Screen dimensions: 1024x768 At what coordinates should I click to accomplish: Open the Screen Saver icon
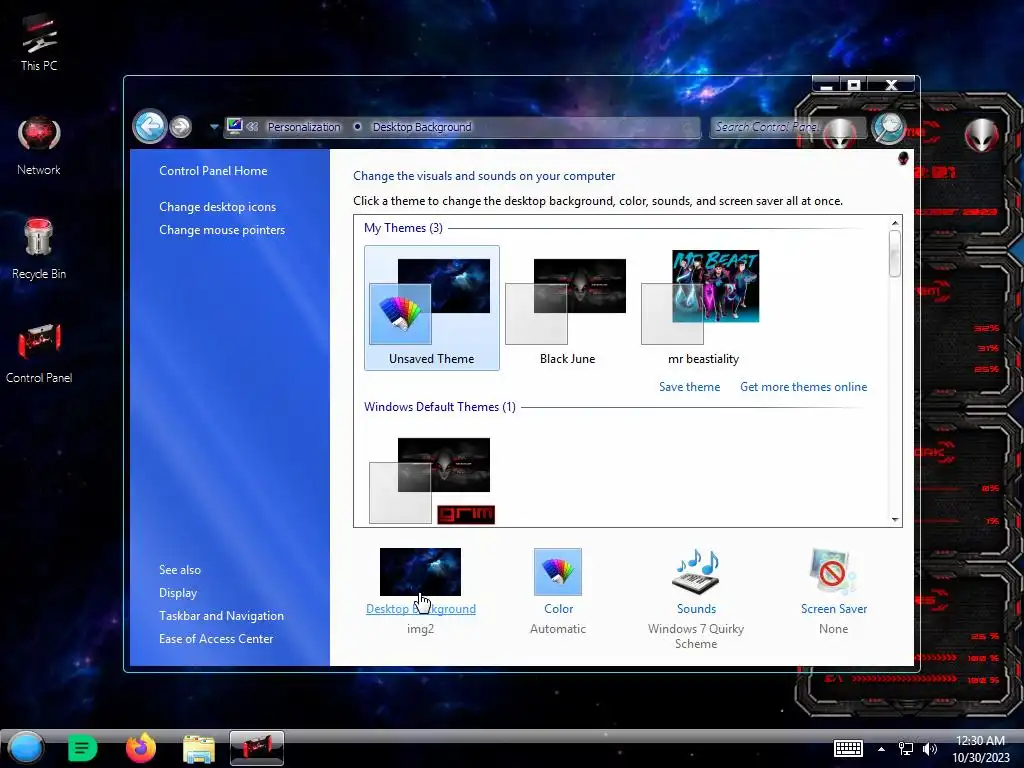tap(832, 571)
